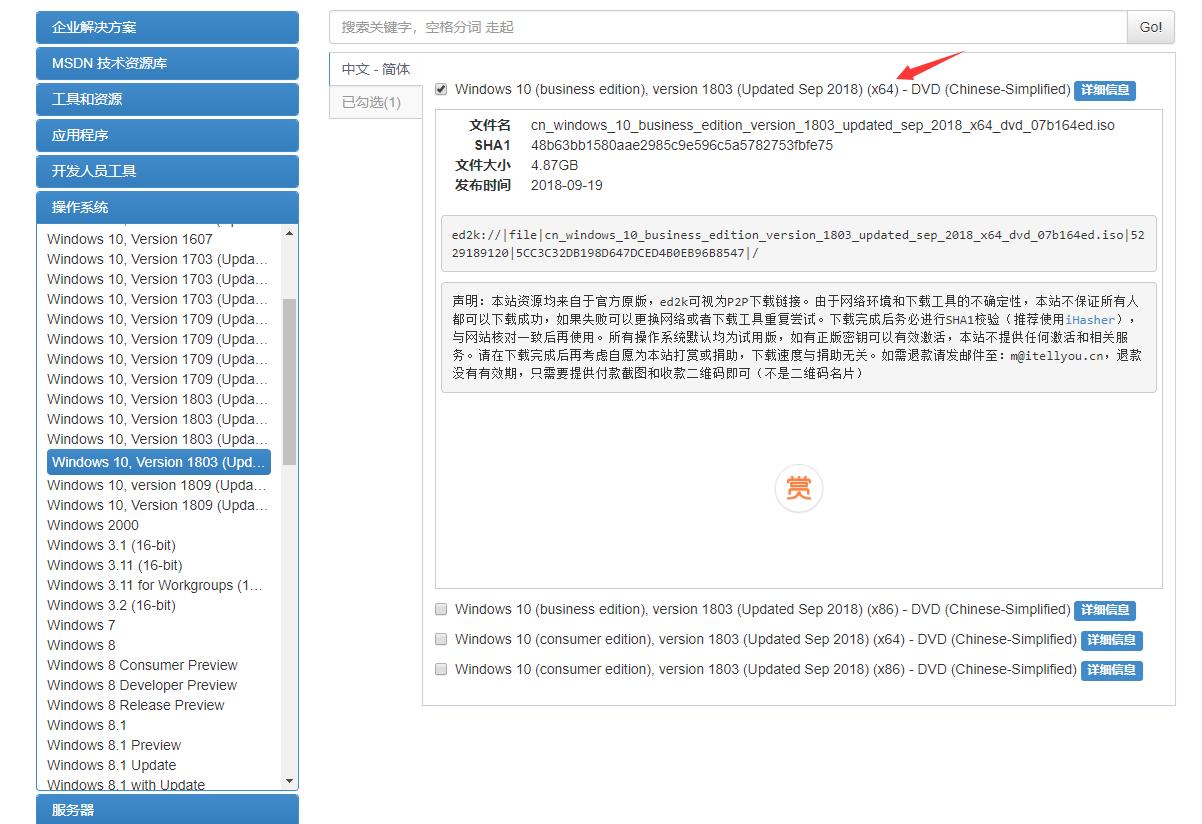Check Windows 10 consumer edition x64 checkbox

coord(441,639)
